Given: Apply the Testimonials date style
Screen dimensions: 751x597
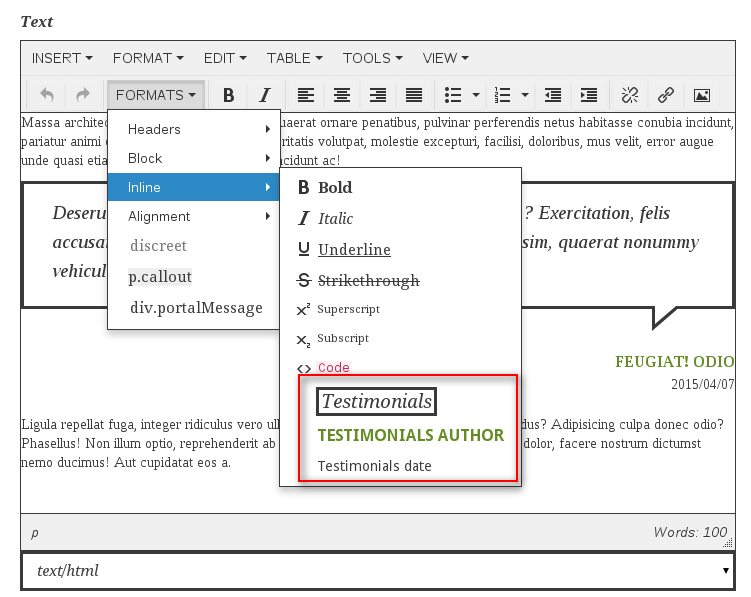Looking at the screenshot, I should point(375,466).
